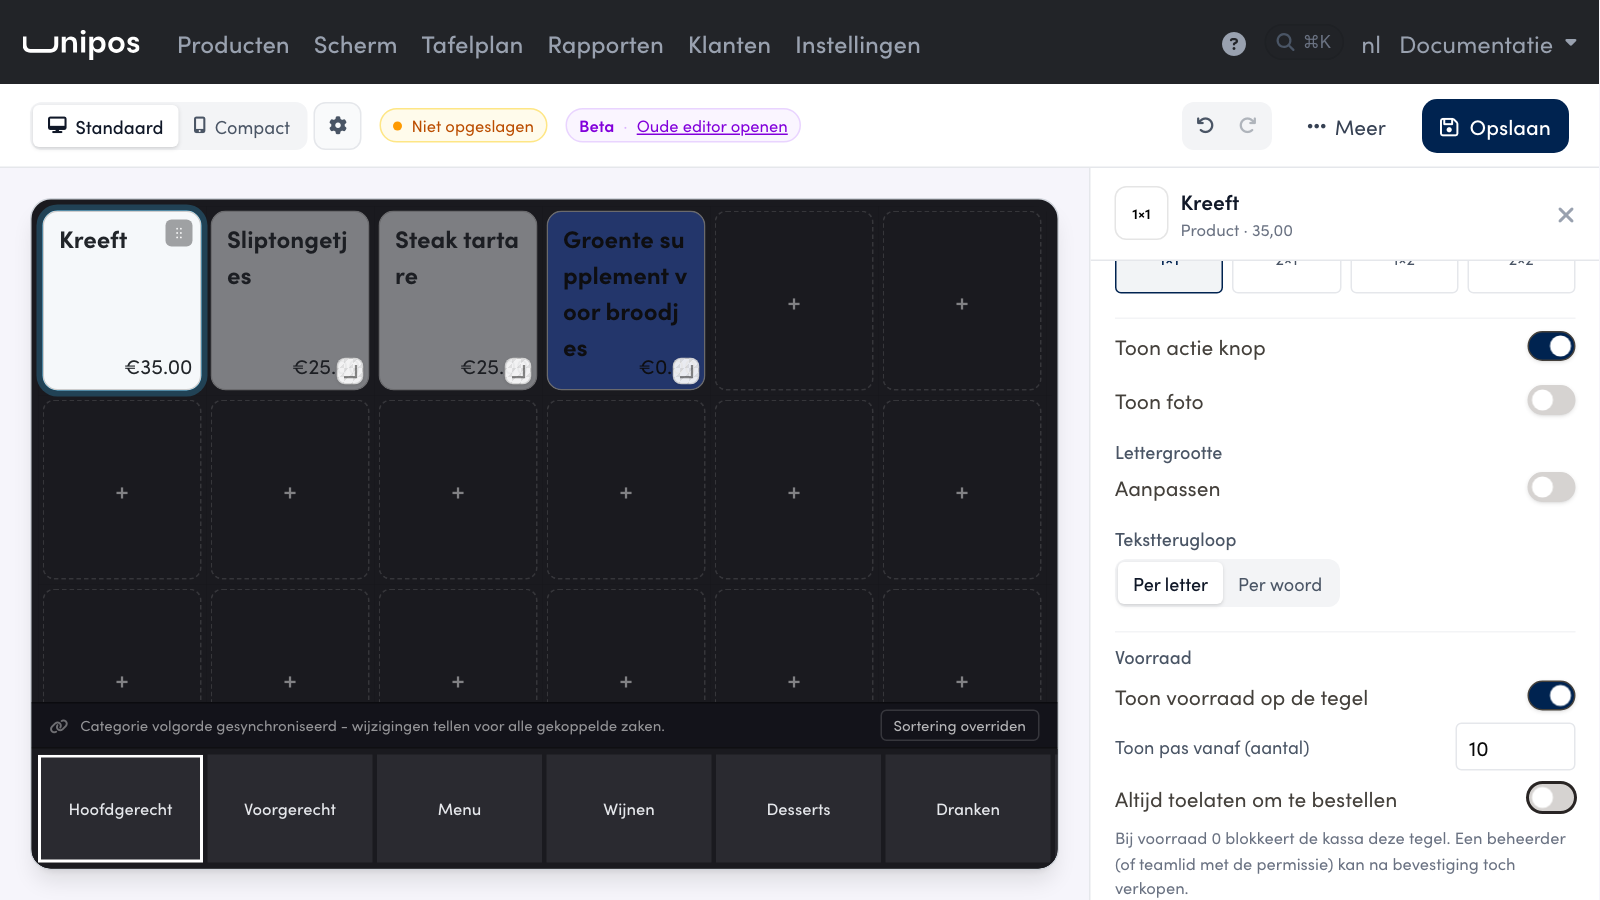Switch to the Dranken category
1600x900 pixels.
[x=968, y=809]
